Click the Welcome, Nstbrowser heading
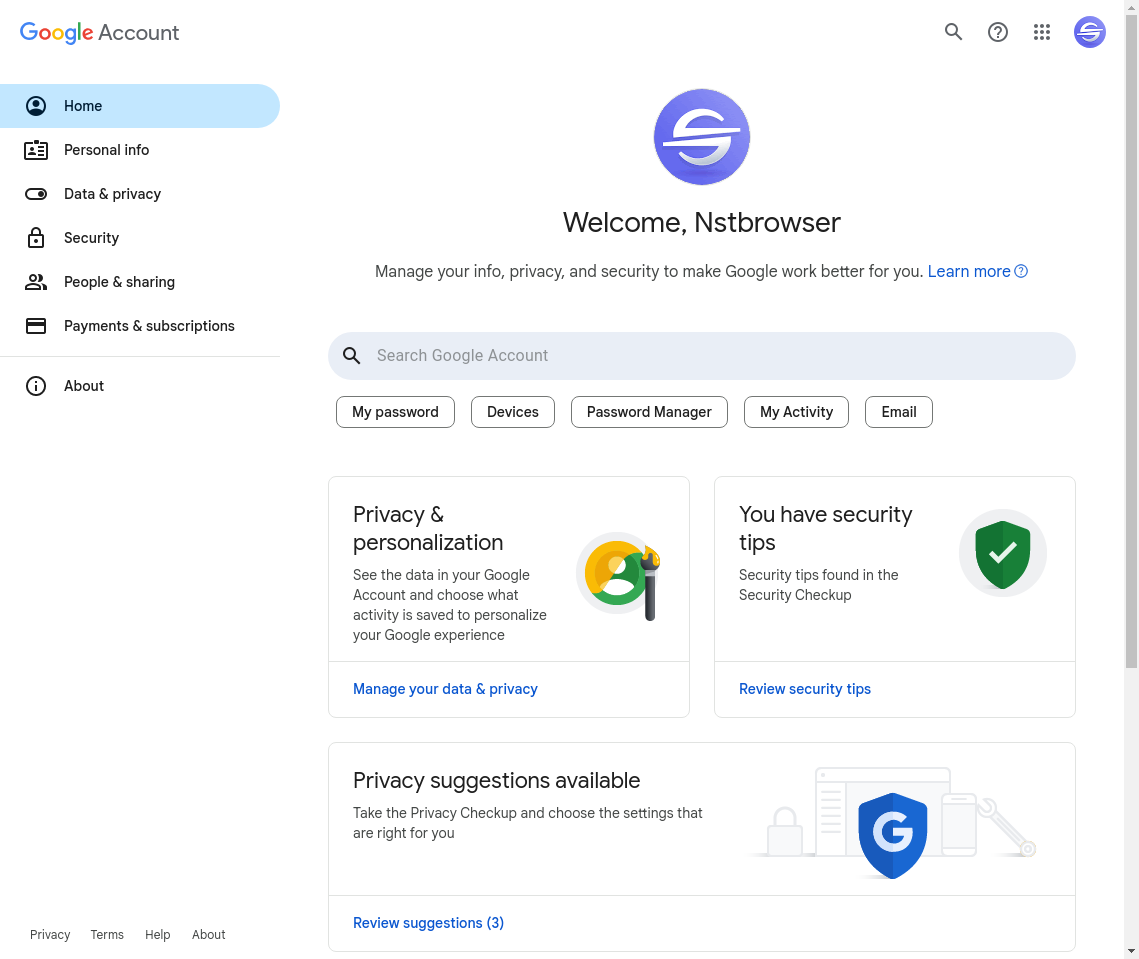Image resolution: width=1139 pixels, height=959 pixels. point(702,222)
